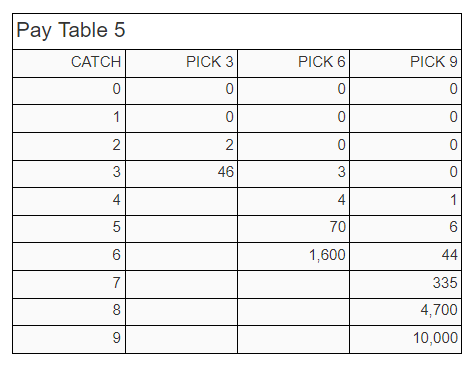
Task: Click the PICK 3 payout of 2
Action: [x=229, y=145]
